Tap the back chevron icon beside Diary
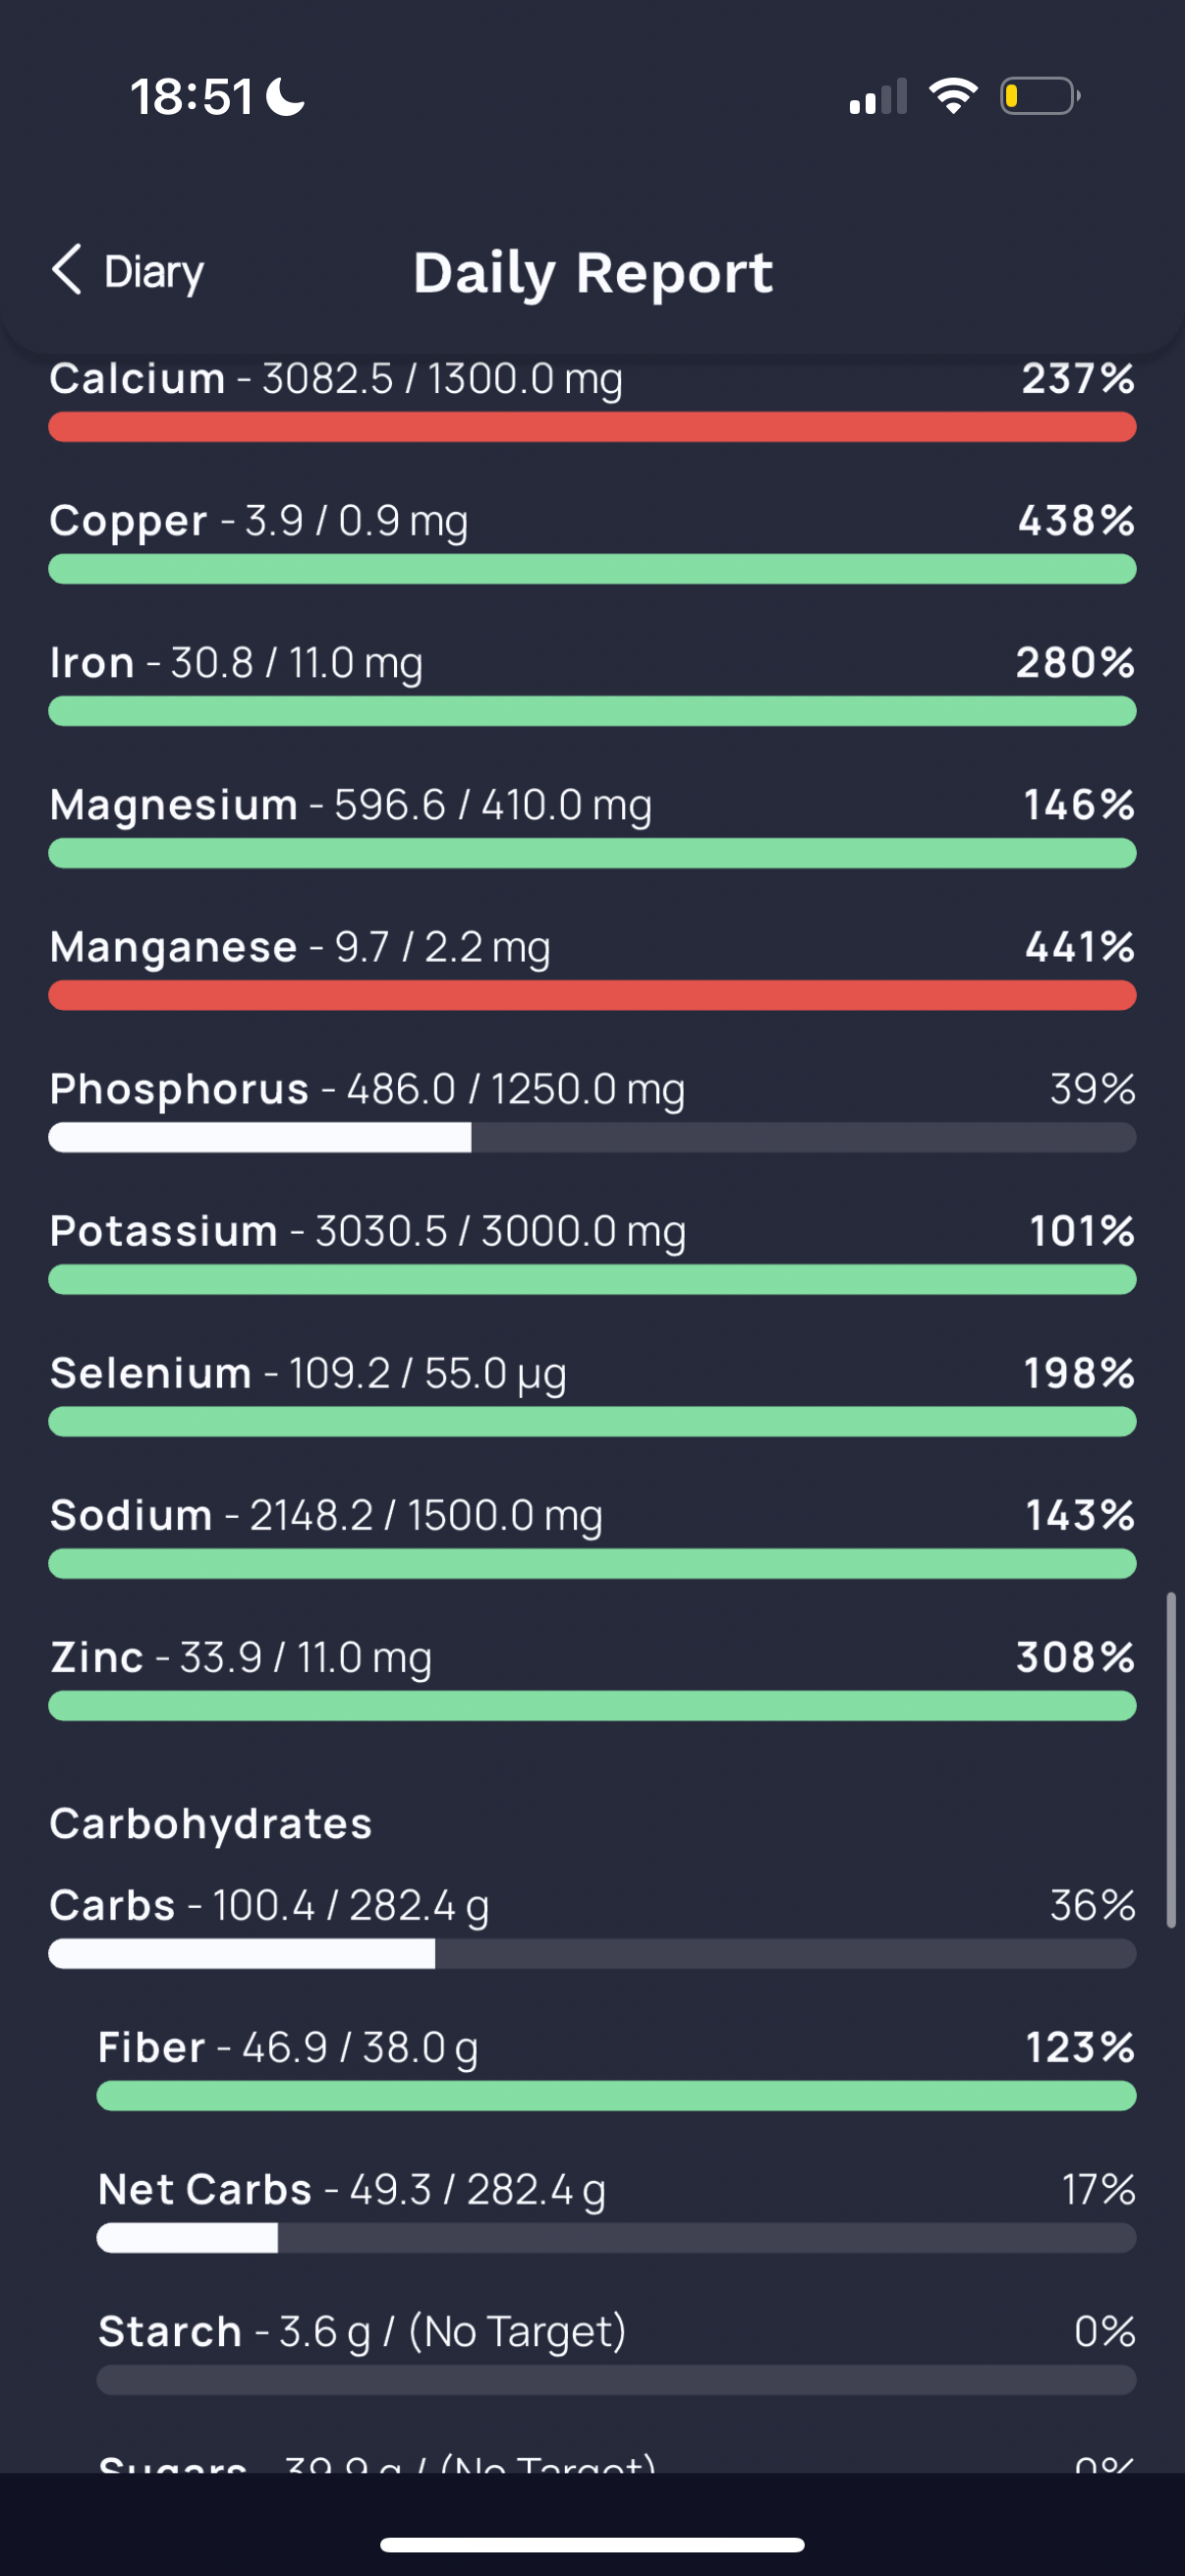The height and width of the screenshot is (2576, 1185). pos(67,270)
